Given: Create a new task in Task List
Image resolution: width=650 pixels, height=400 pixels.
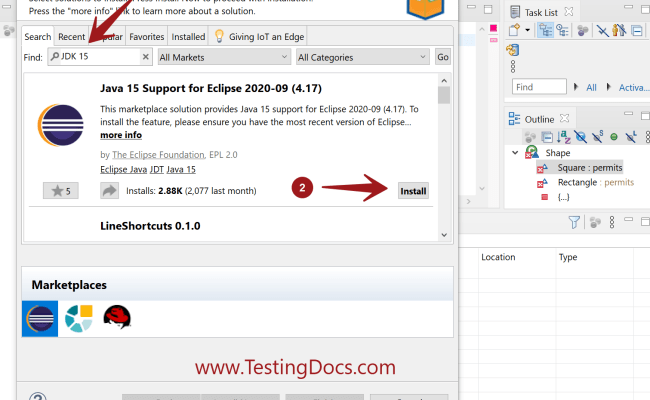Looking at the screenshot, I should 514,30.
